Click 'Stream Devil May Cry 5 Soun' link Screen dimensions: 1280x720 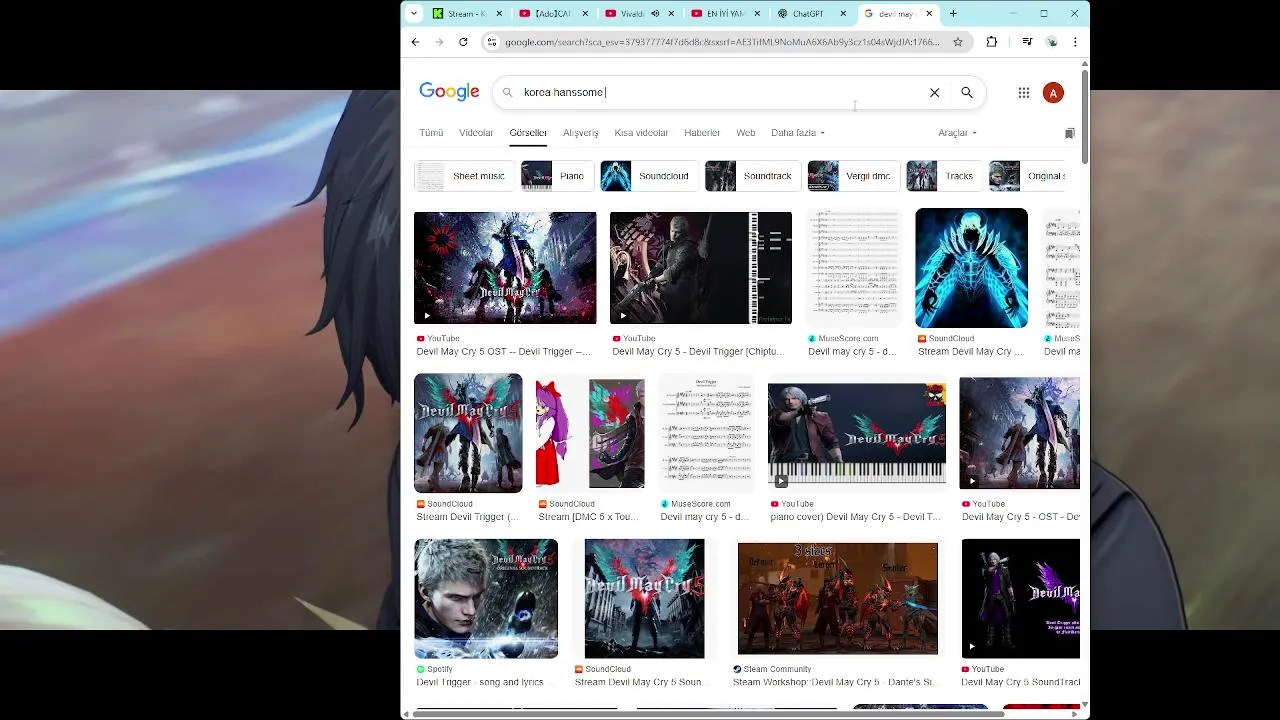tap(639, 682)
